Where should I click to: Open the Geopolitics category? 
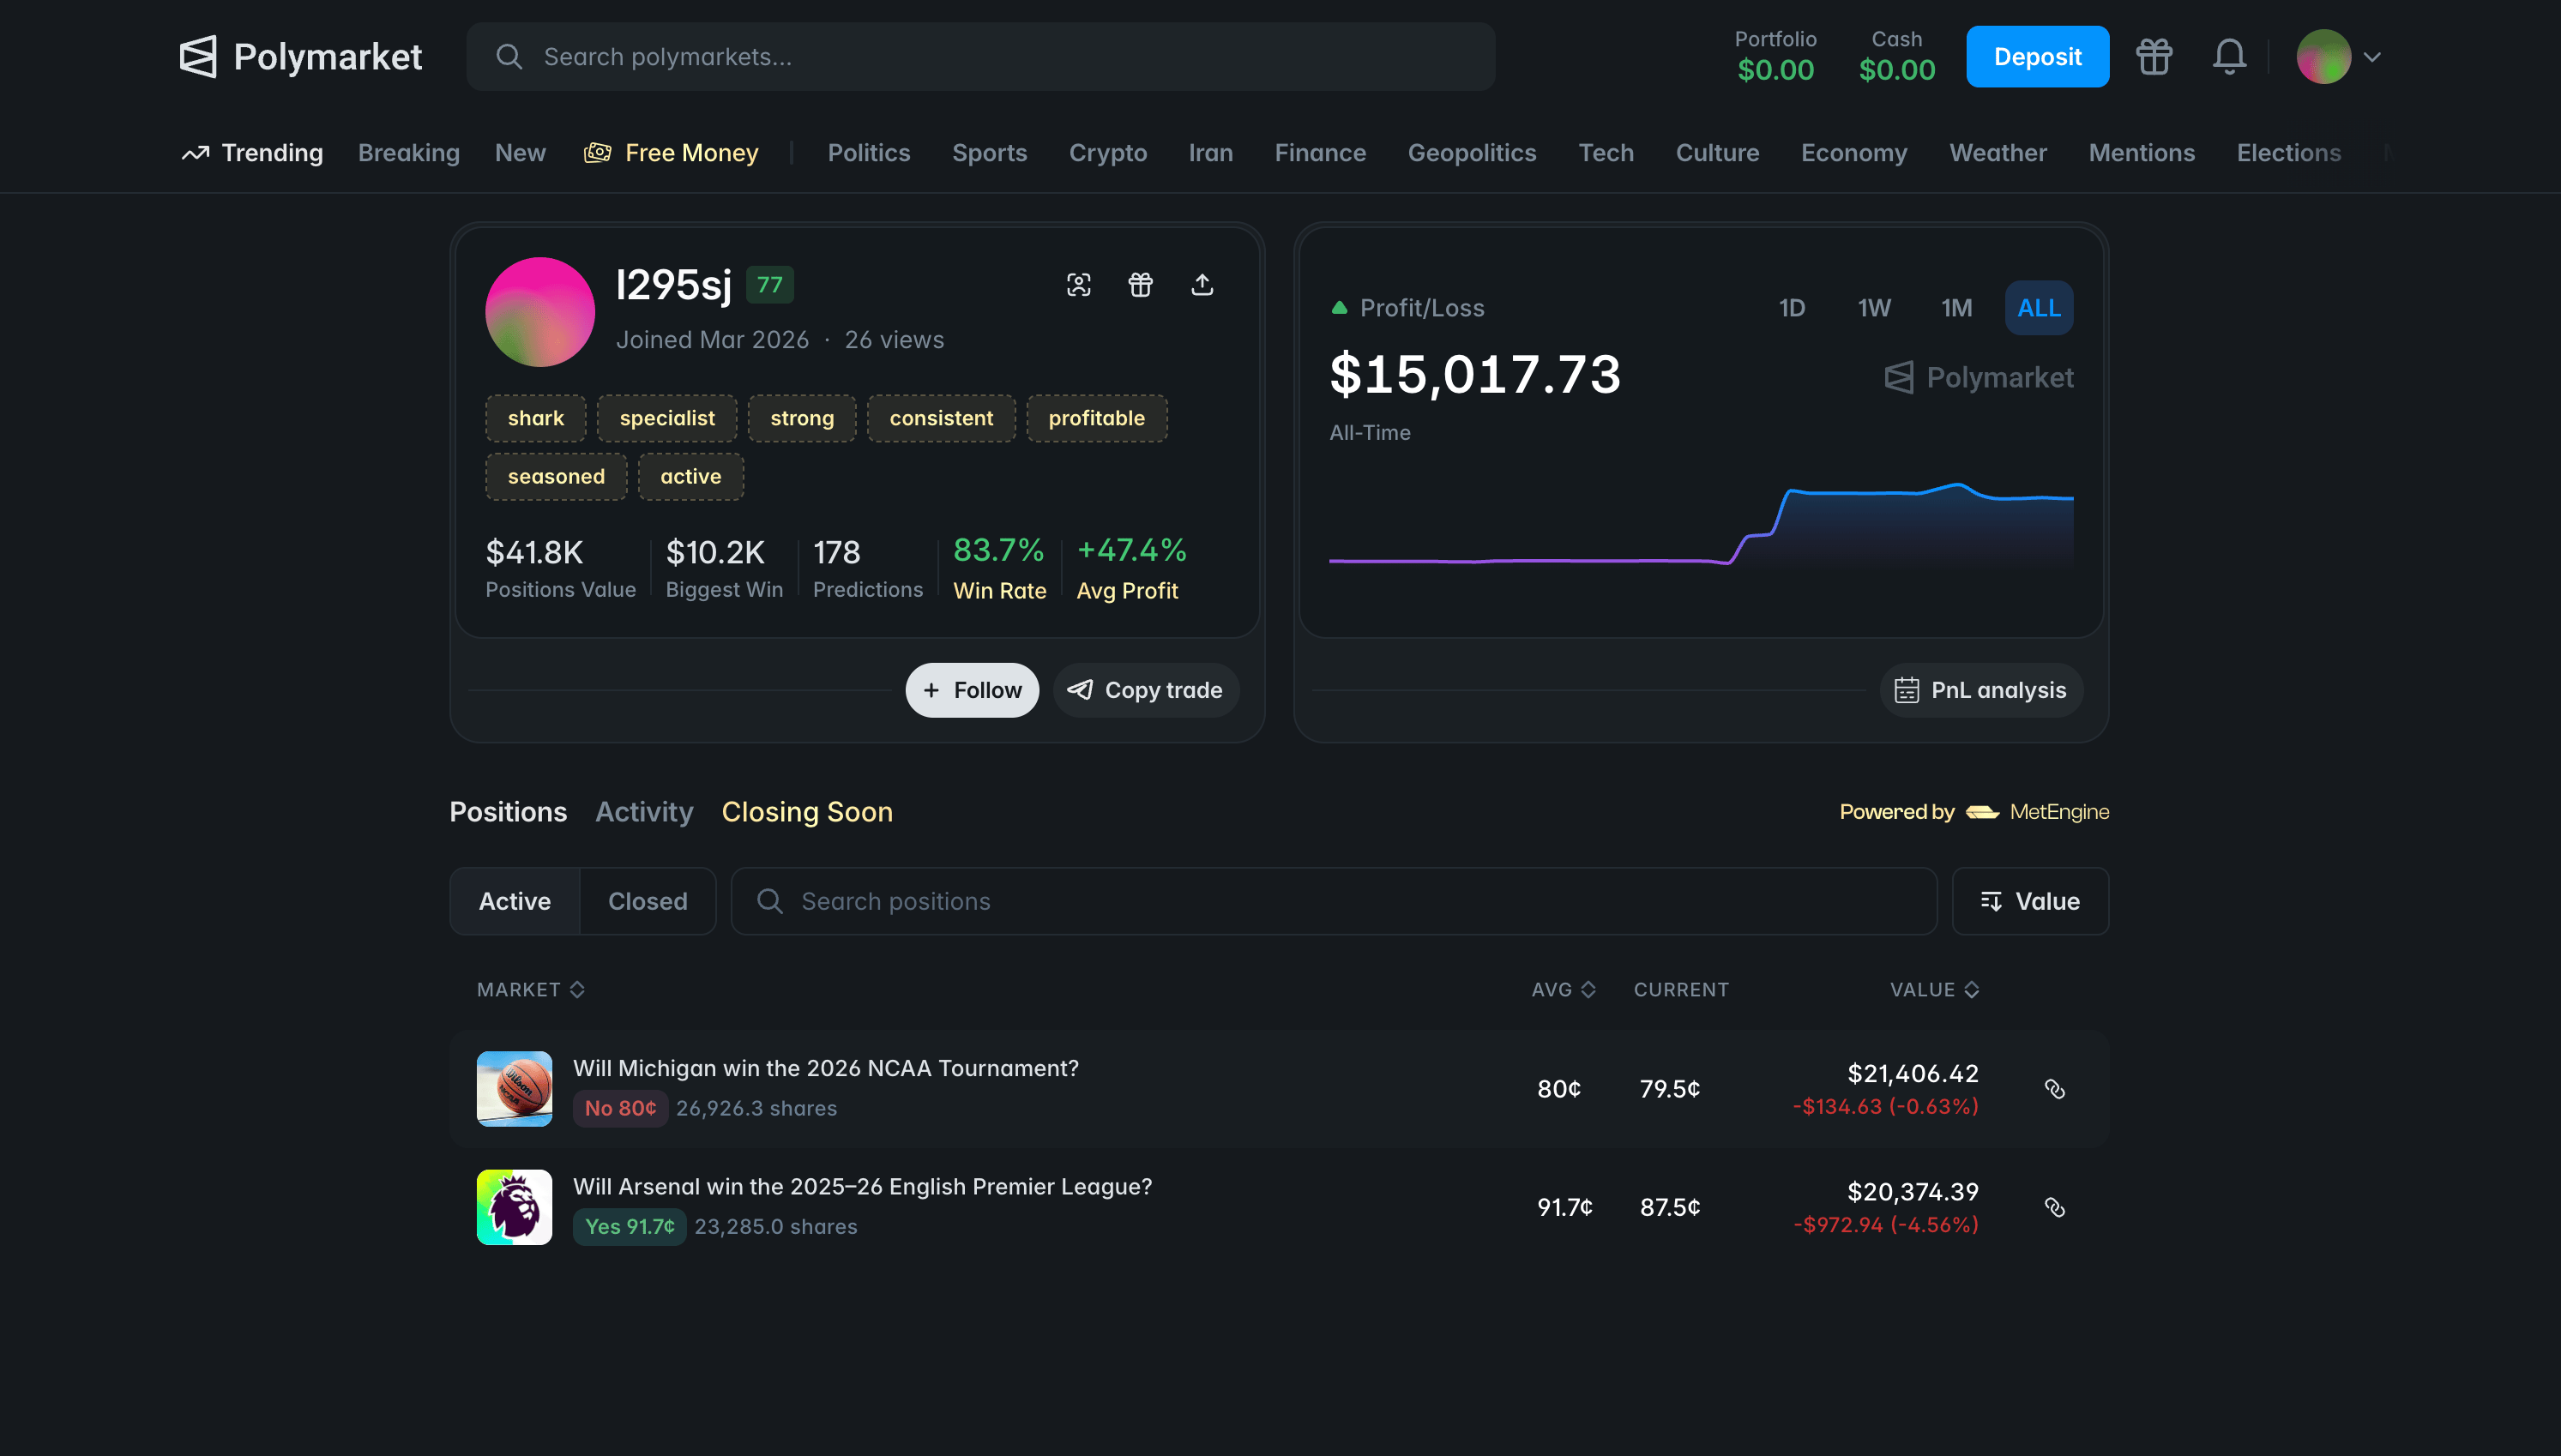(1472, 153)
